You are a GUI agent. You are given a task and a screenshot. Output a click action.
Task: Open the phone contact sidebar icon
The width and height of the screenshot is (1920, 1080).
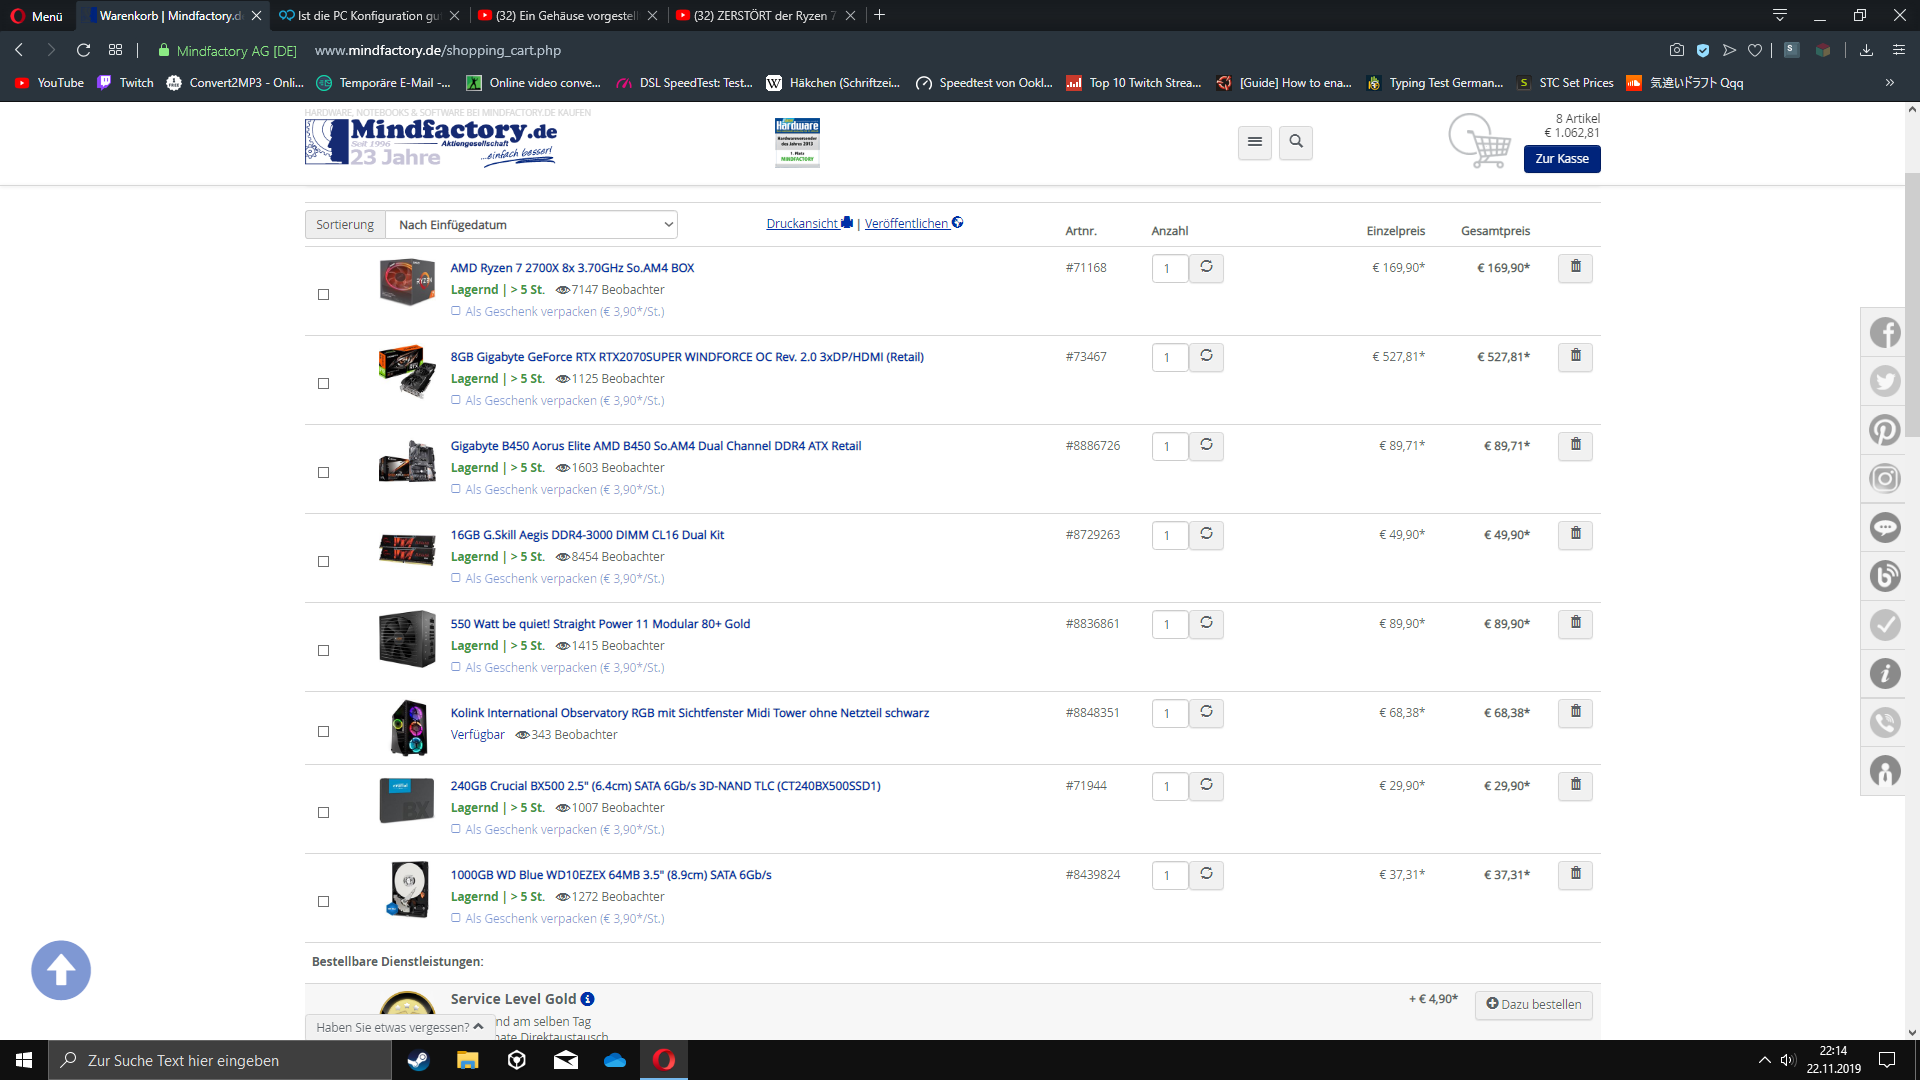point(1885,722)
